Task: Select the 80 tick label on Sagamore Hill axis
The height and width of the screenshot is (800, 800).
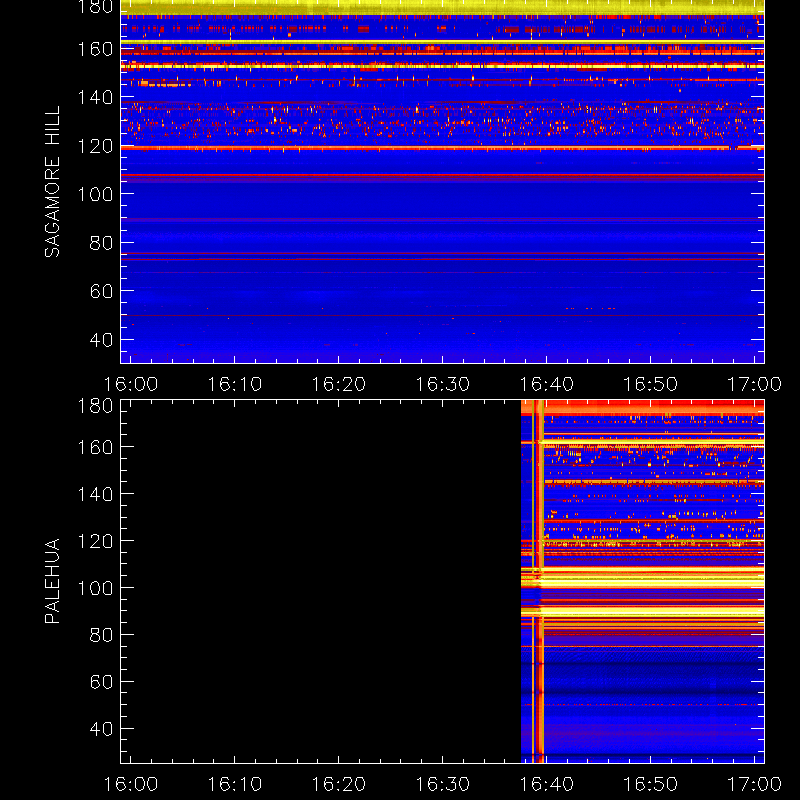Action: click(x=101, y=243)
